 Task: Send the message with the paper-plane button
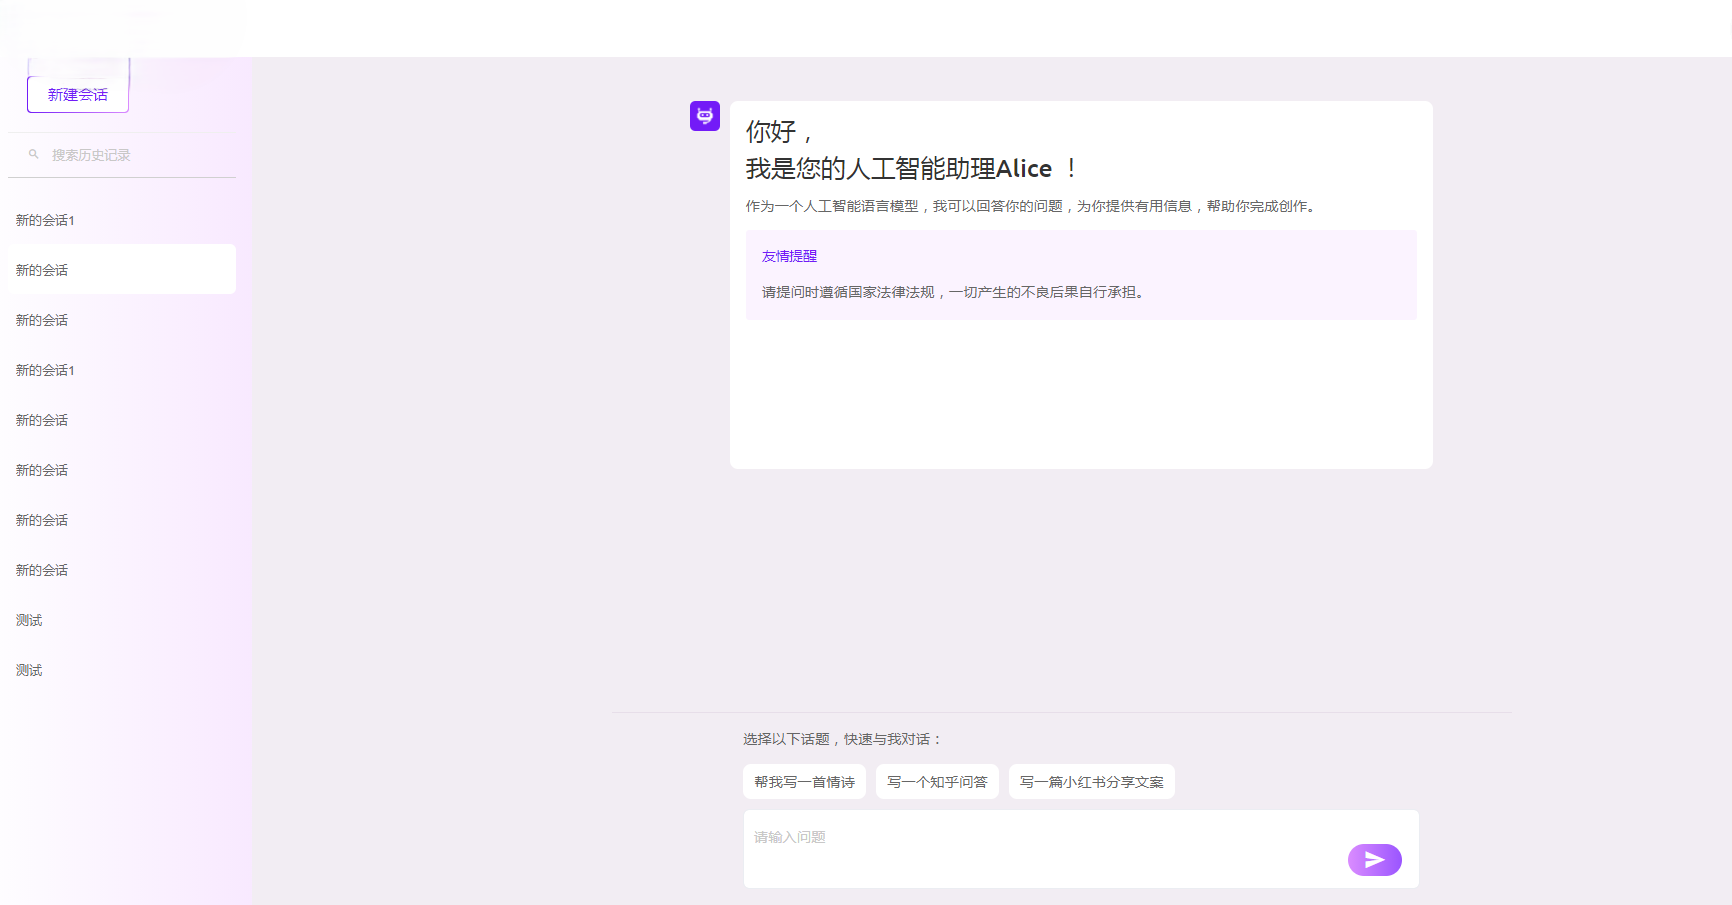pos(1375,860)
